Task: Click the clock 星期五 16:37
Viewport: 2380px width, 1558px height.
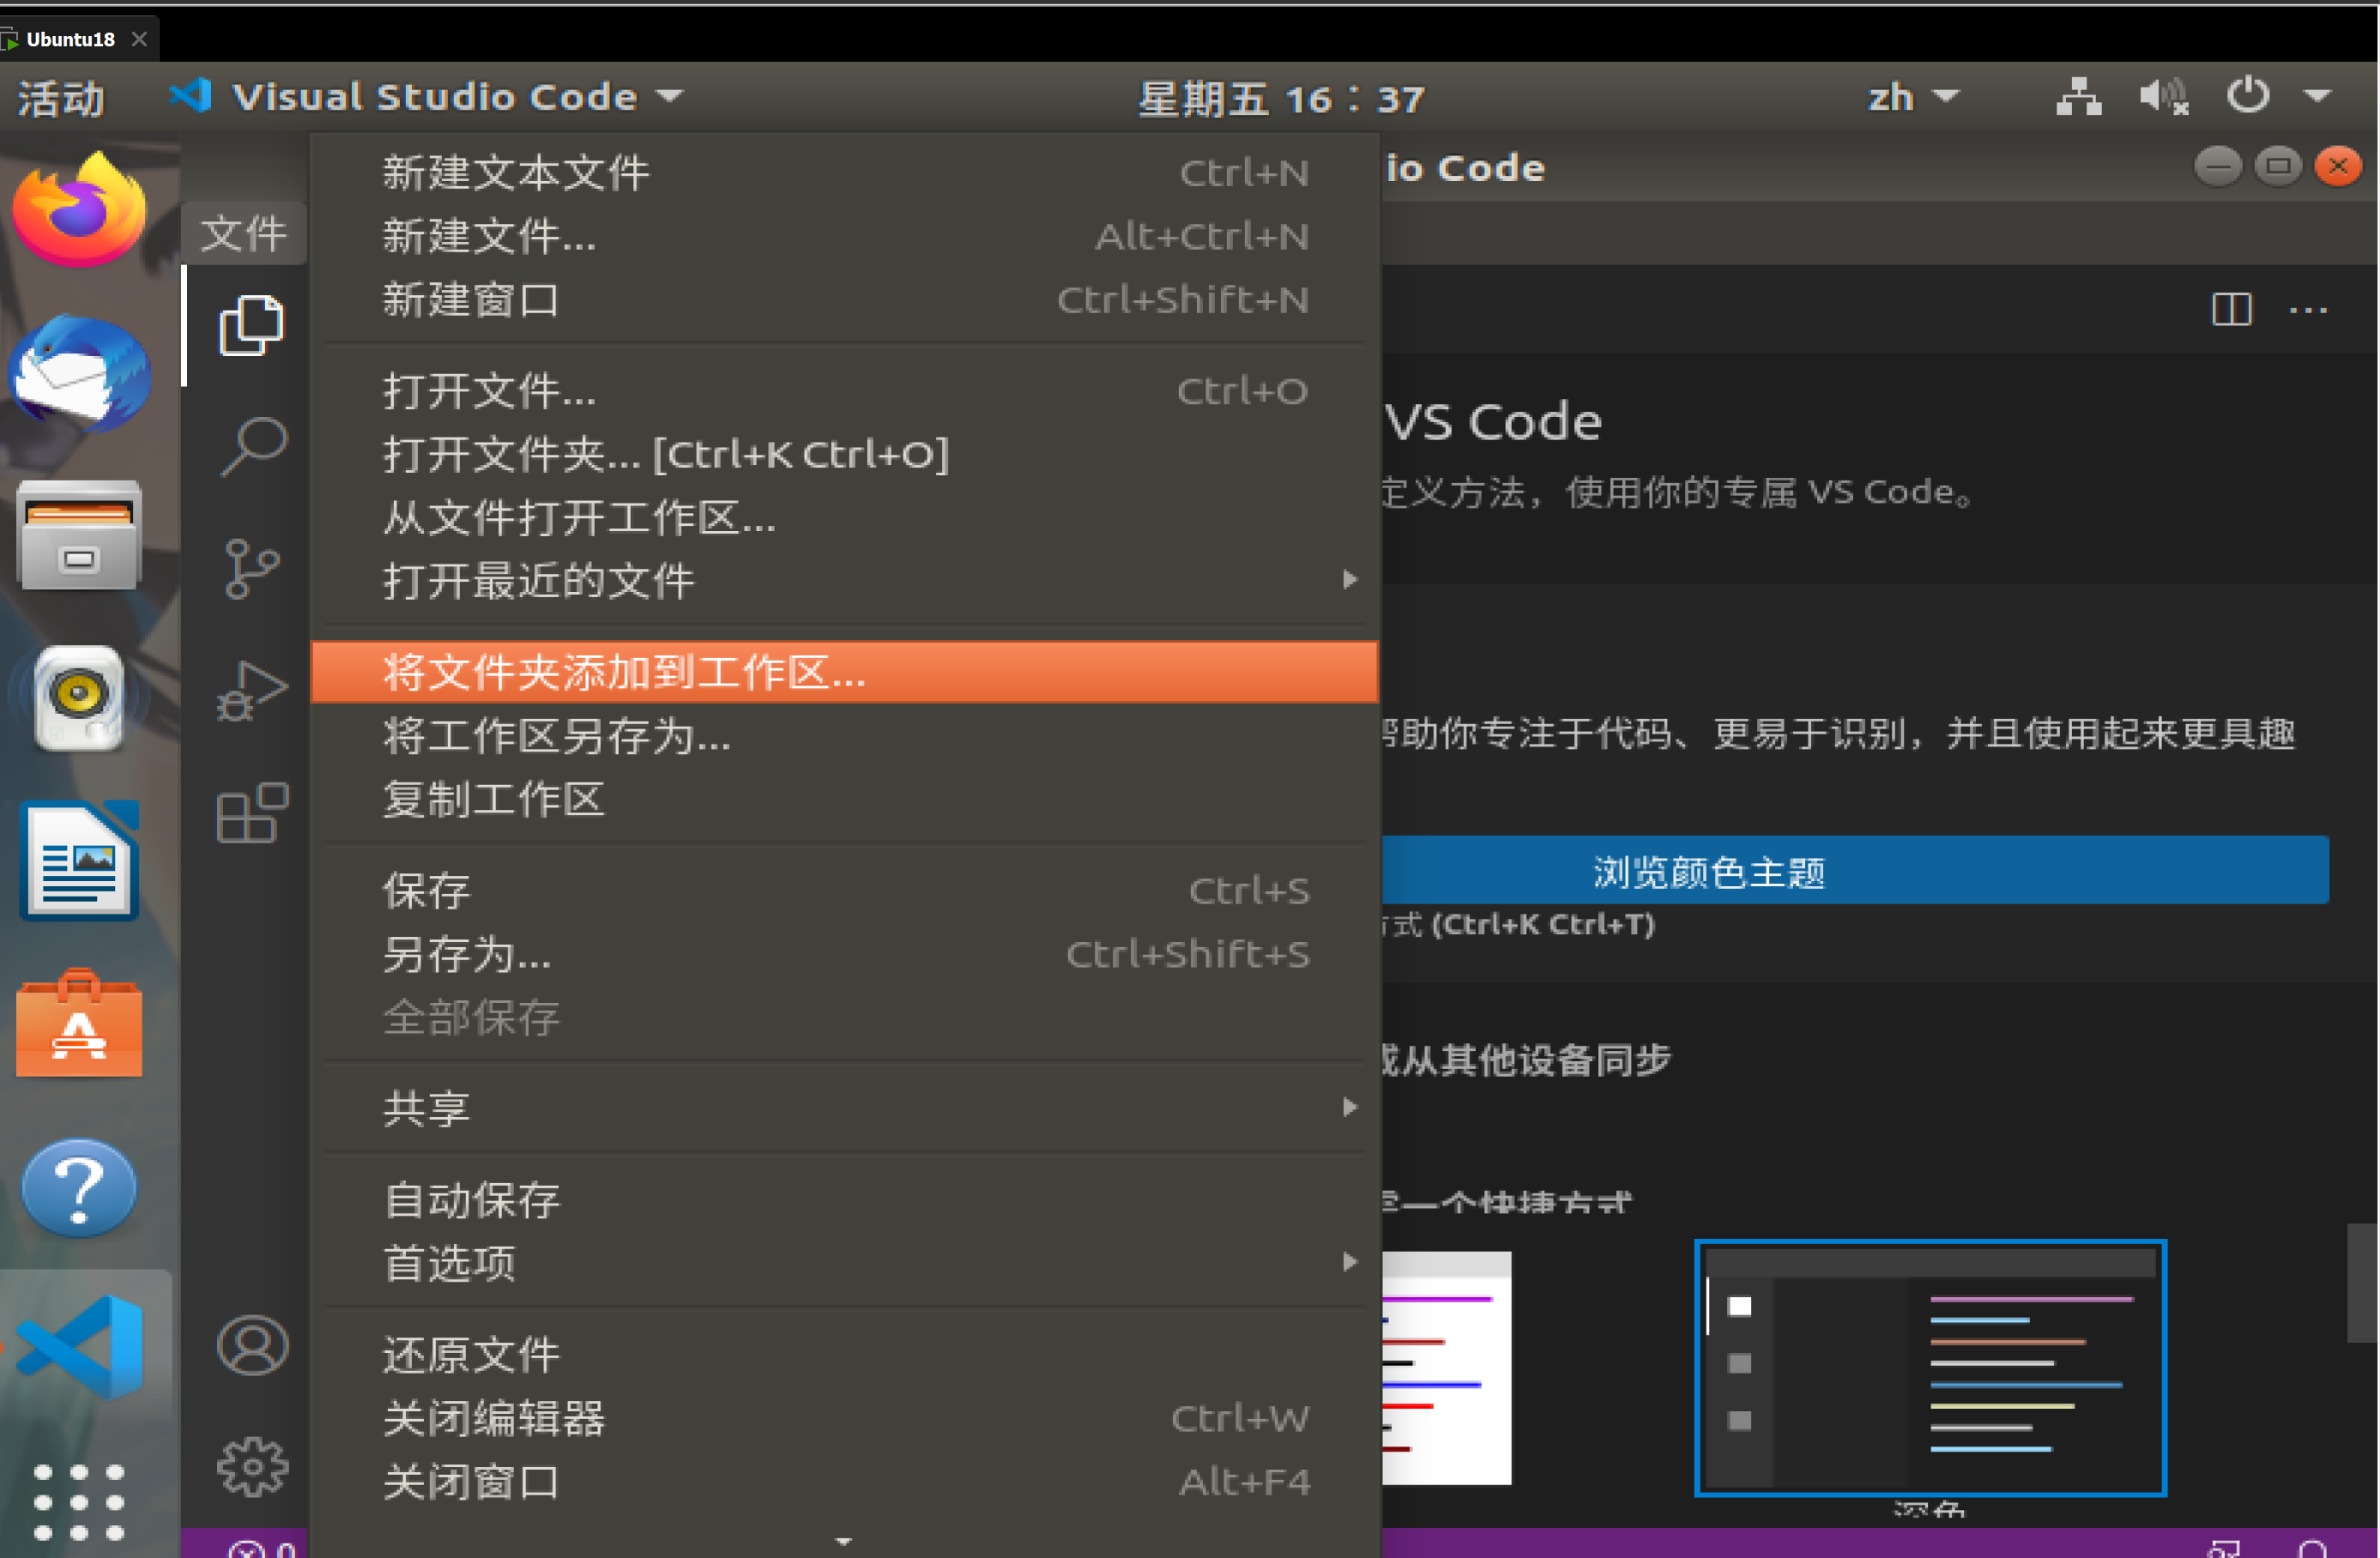Action: click(x=1281, y=98)
